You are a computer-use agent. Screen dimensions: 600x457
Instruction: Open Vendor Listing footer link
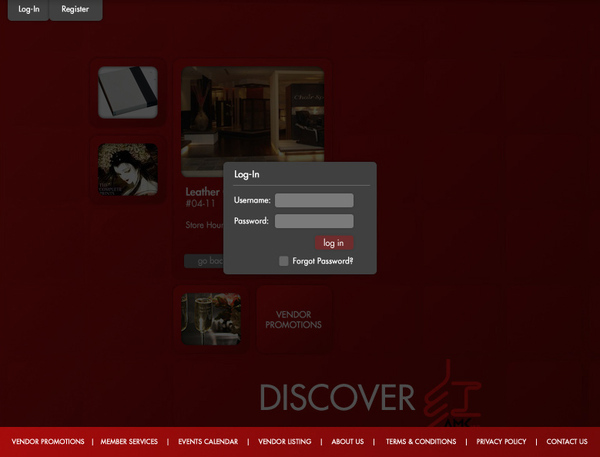[x=285, y=441]
